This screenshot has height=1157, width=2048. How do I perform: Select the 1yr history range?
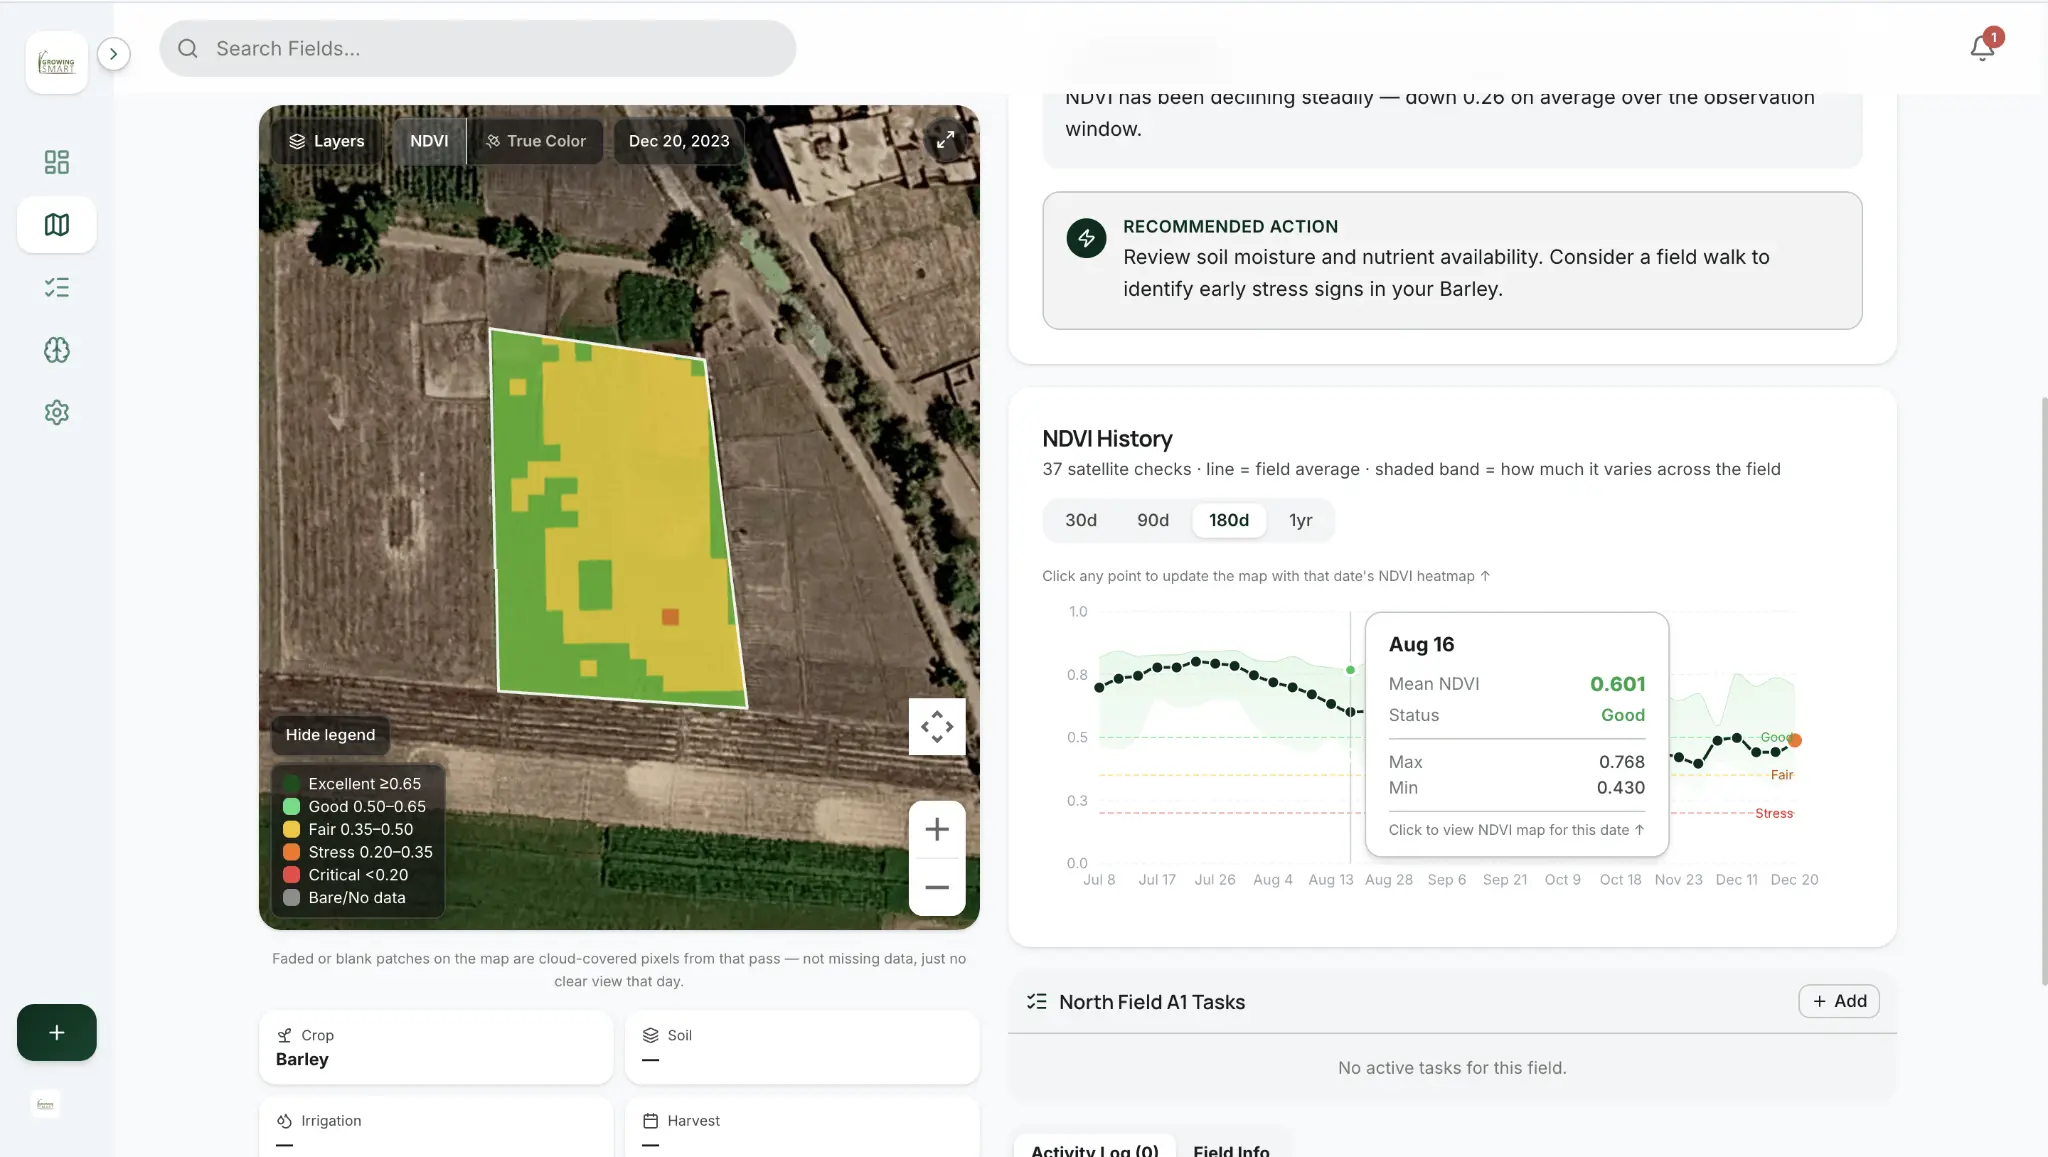(x=1301, y=520)
